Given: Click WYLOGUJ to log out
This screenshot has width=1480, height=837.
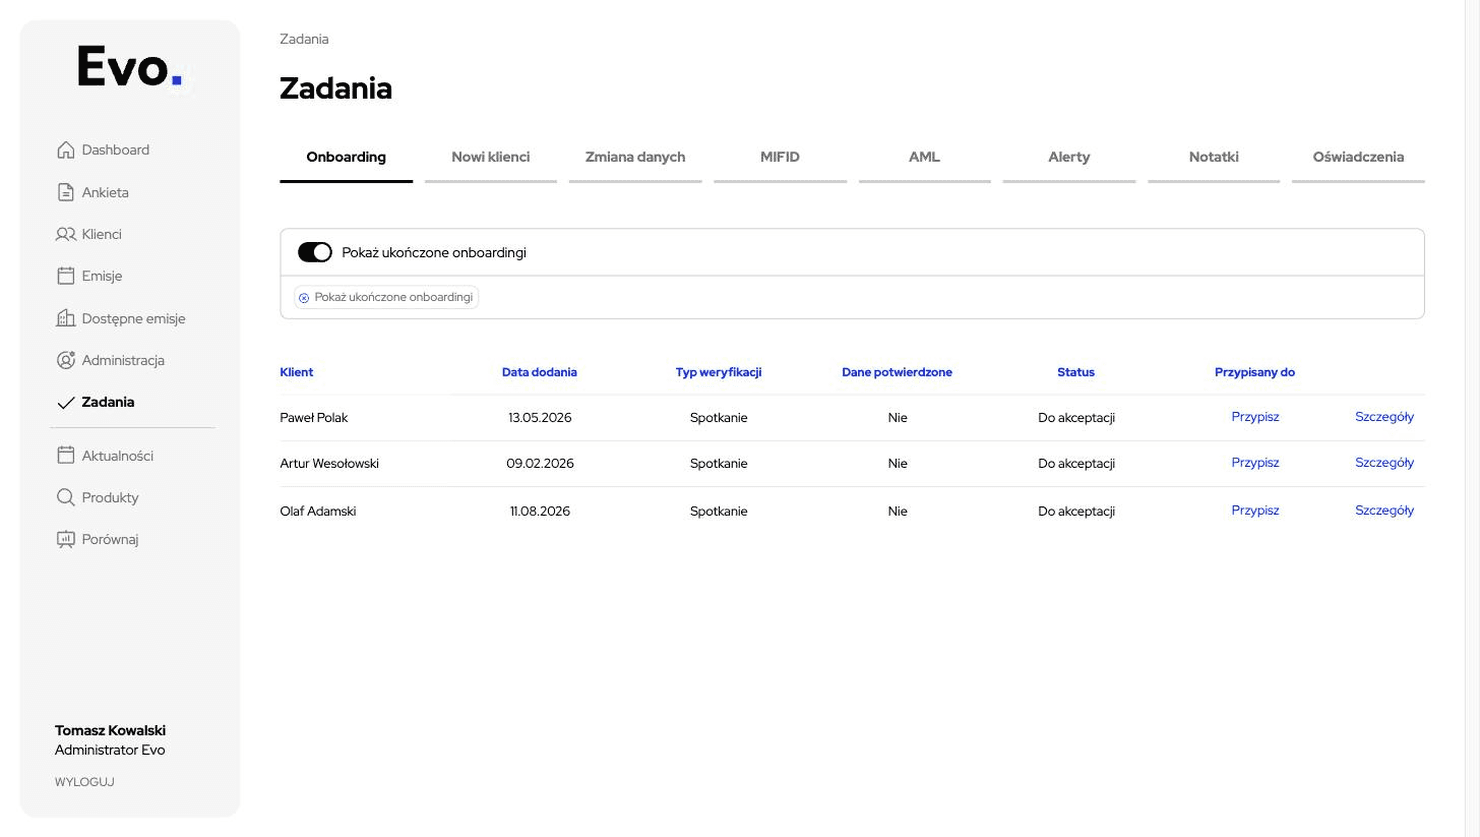Looking at the screenshot, I should pos(85,782).
